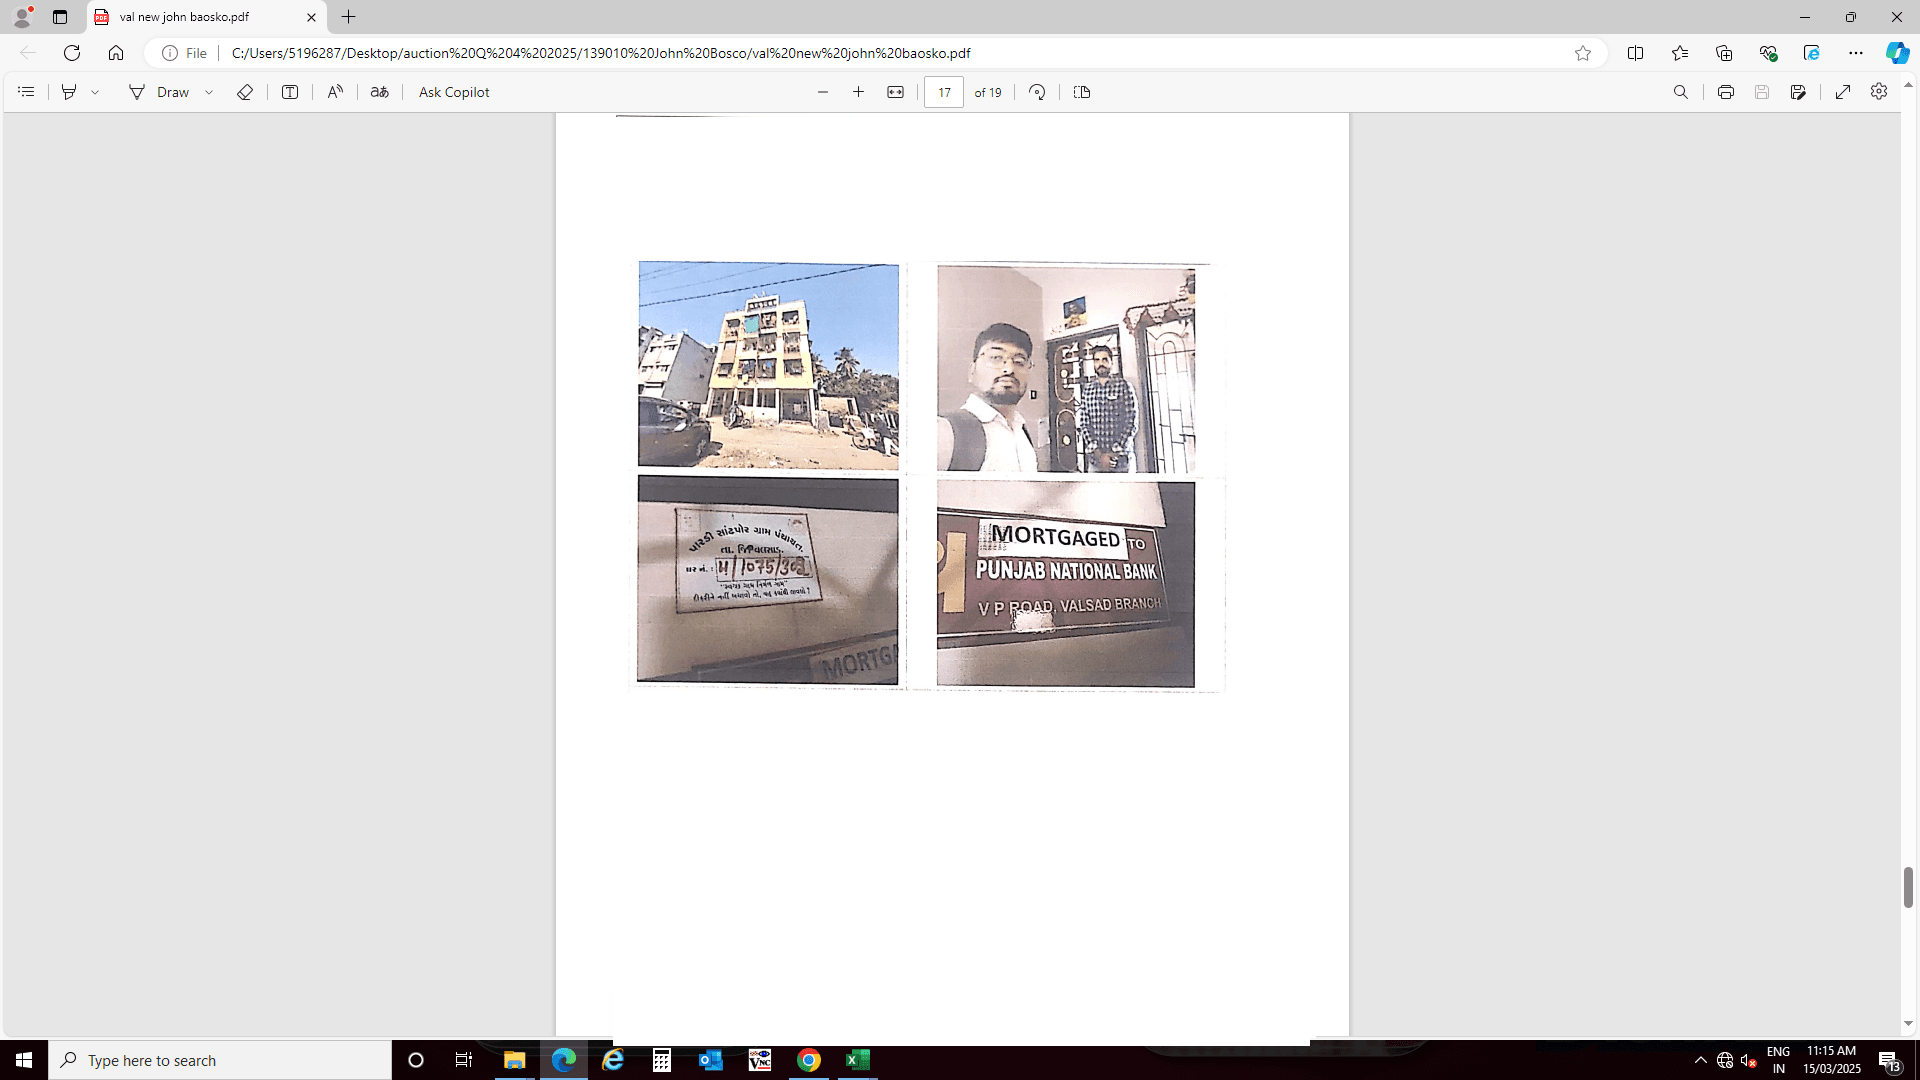Screen dimensions: 1920x1080
Task: Open the tab actions menu
Action: 60,17
